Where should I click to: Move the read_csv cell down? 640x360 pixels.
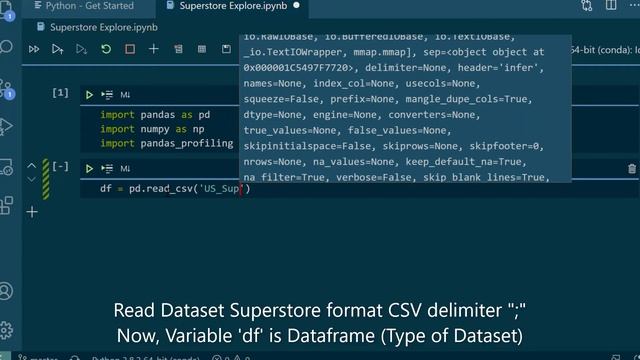click(31, 179)
